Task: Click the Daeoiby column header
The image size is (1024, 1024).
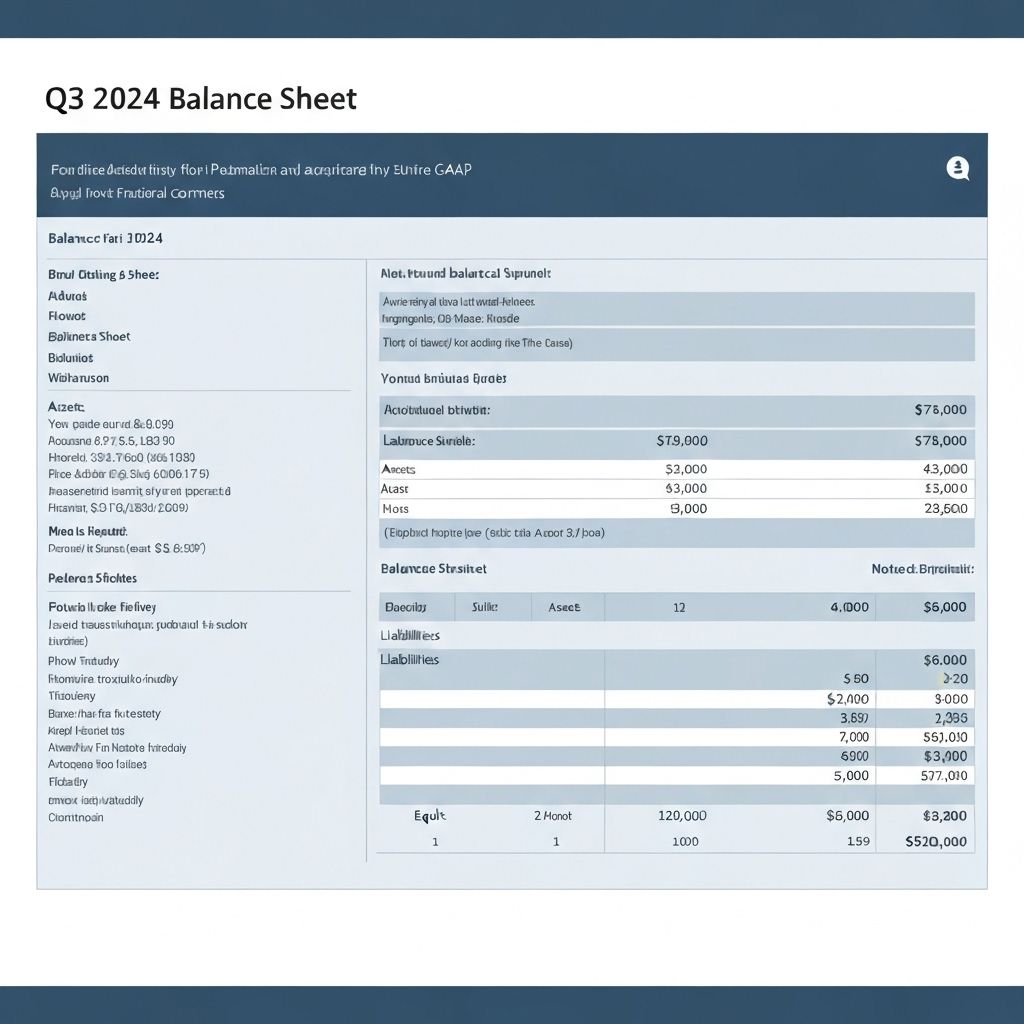Action: (x=406, y=607)
